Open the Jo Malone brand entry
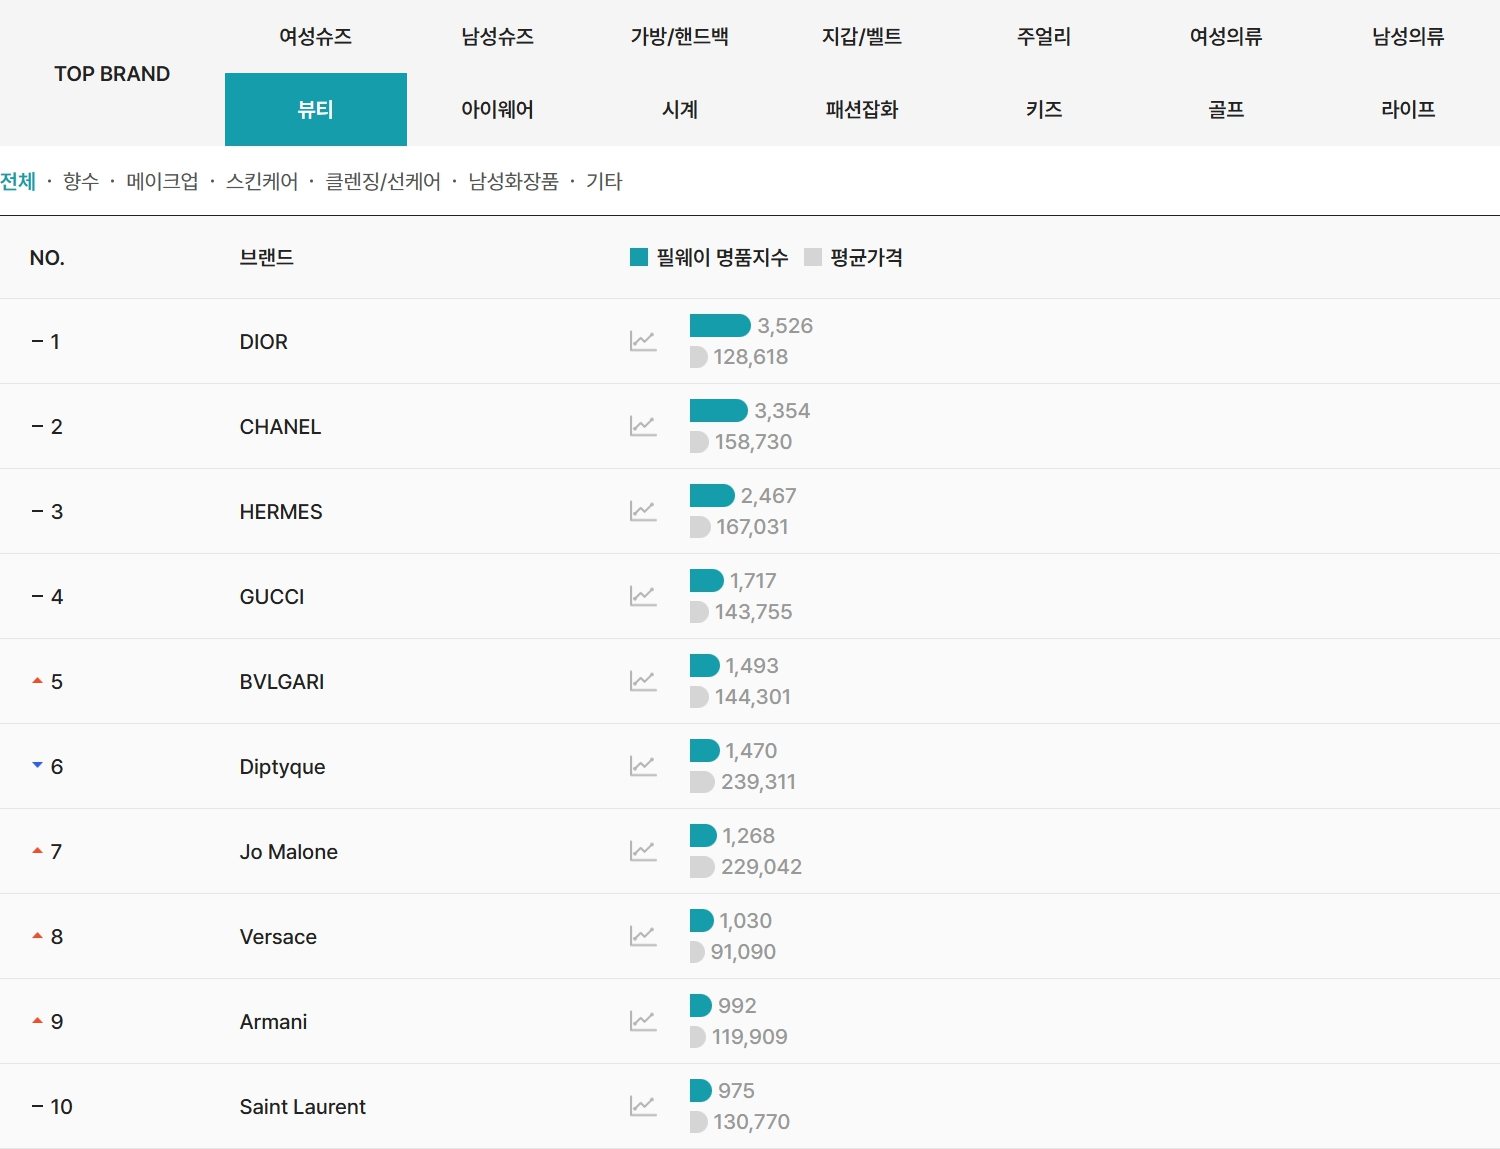This screenshot has height=1149, width=1500. tap(289, 852)
